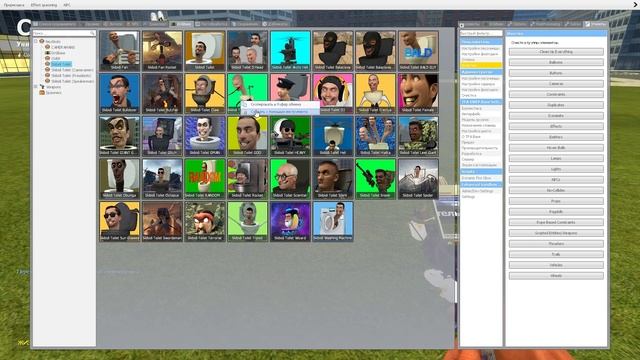Image resolution: width=640 pixels, height=360 pixels.
Task: Select Skibidi Toilet DJ with headphones
Action: (333, 93)
